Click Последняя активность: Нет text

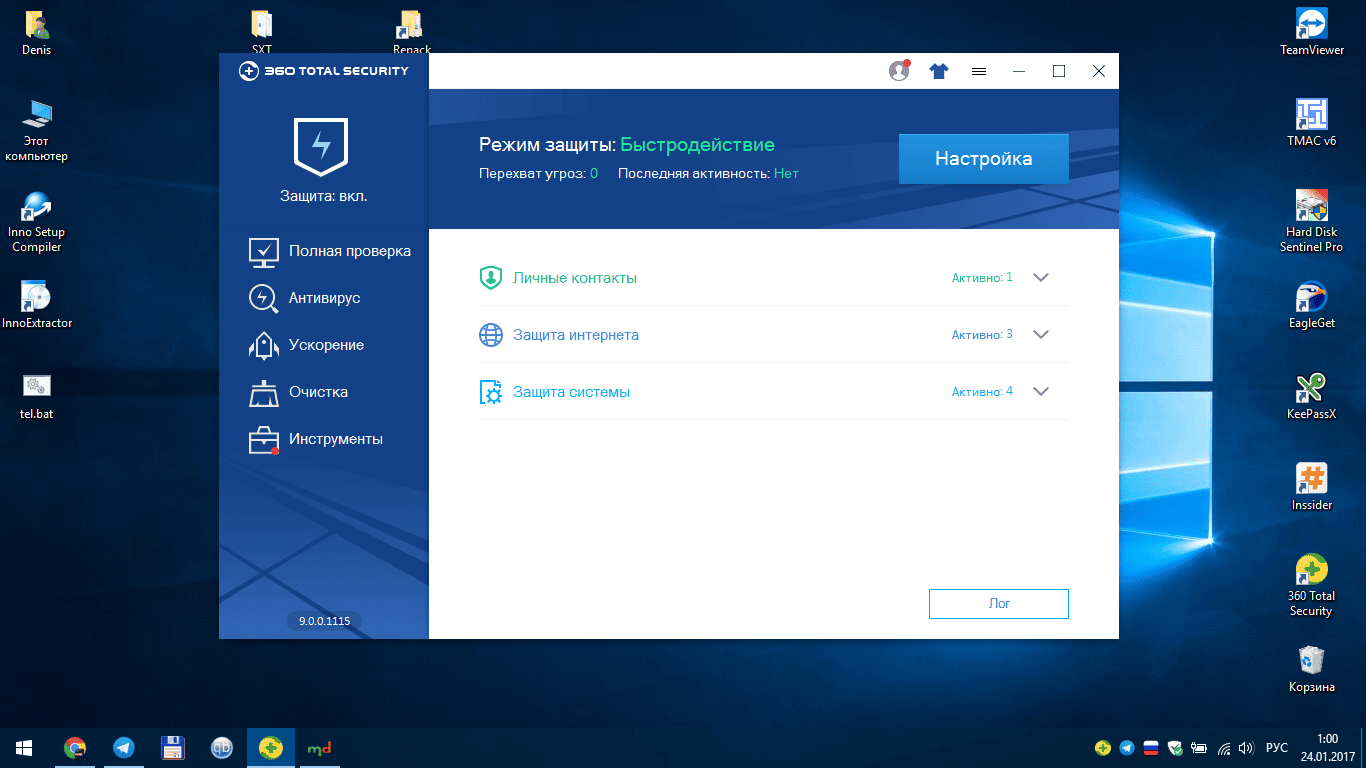(x=708, y=173)
